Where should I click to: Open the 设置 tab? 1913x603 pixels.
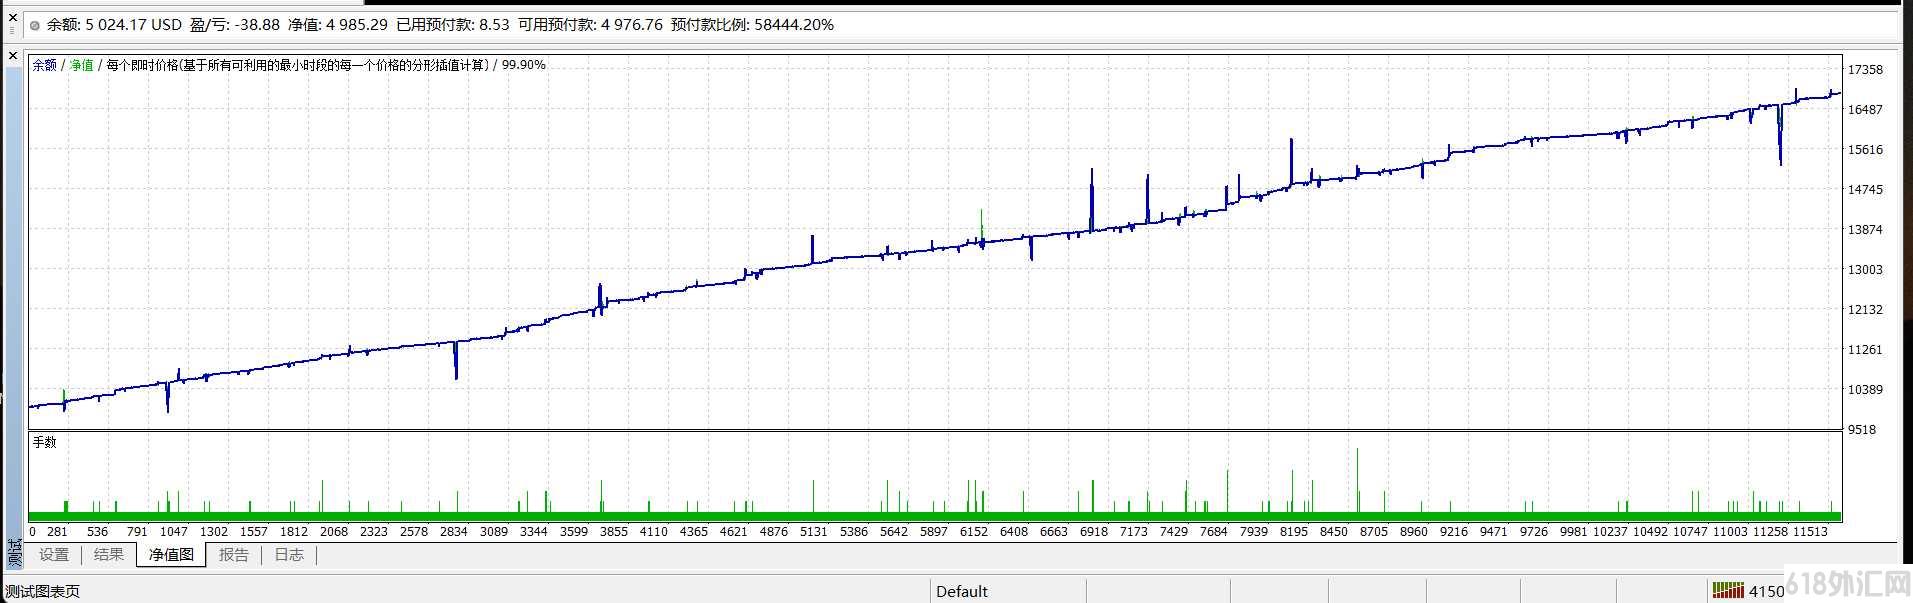click(54, 555)
